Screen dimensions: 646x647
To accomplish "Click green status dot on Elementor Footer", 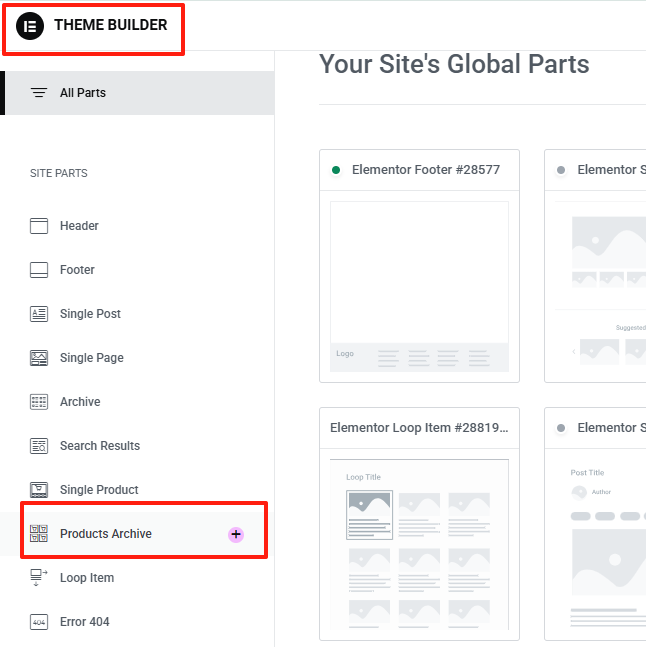I will pyautogui.click(x=336, y=170).
